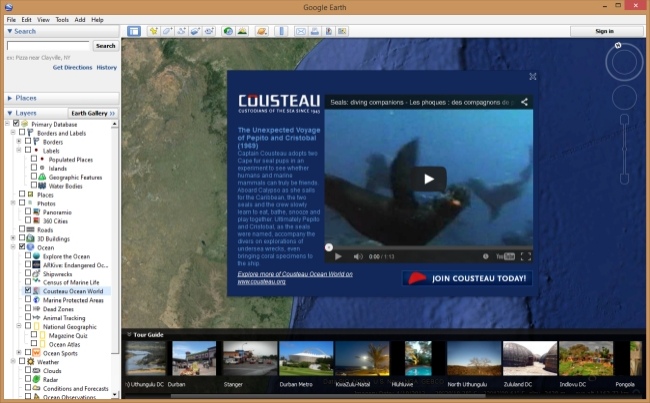This screenshot has height=403, width=650.
Task: Click the Sign in button
Action: (604, 31)
